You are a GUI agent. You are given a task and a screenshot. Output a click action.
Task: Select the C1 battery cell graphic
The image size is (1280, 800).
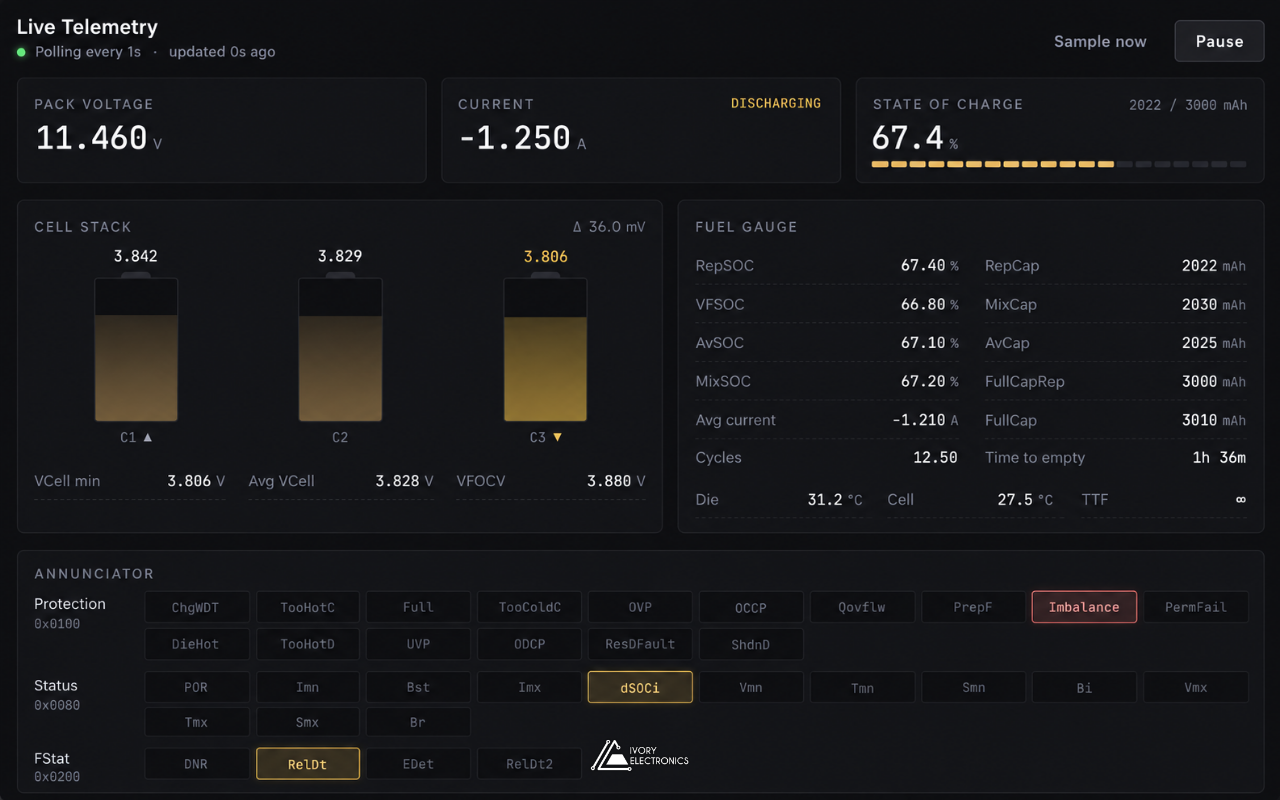tap(136, 347)
